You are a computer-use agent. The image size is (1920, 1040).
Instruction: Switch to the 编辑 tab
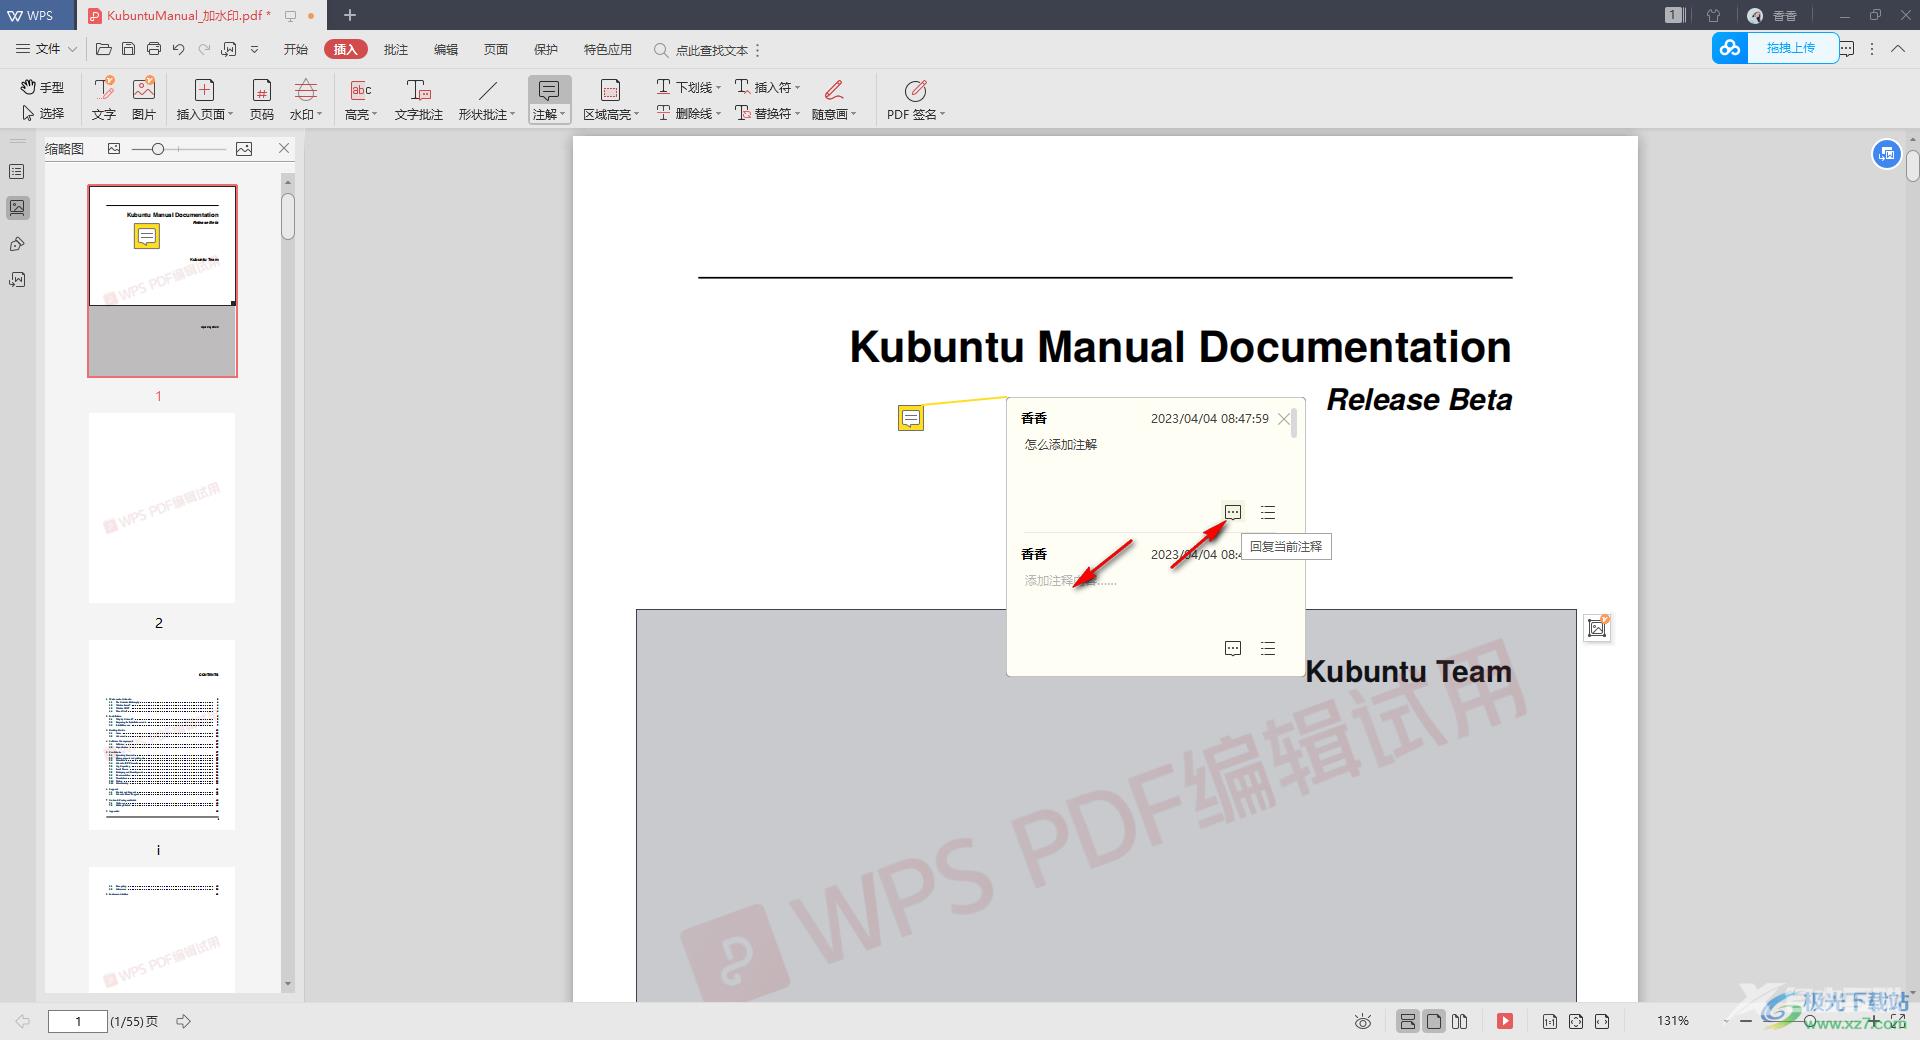point(446,49)
